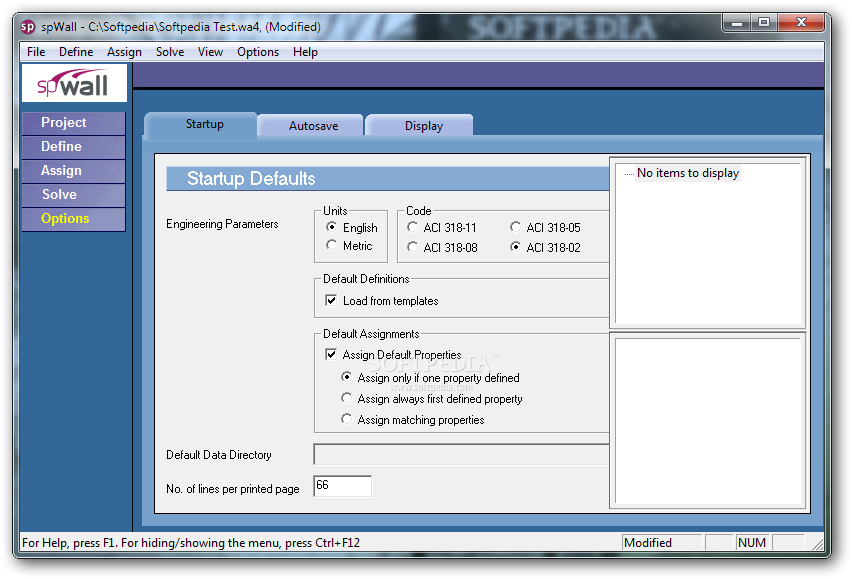
Task: Open the Solve menu
Action: [170, 52]
